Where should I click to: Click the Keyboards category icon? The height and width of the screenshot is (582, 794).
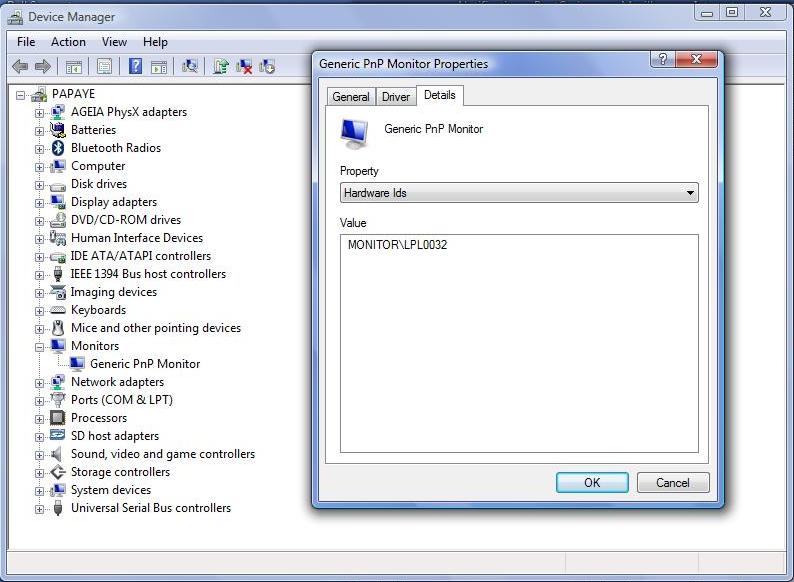point(58,310)
